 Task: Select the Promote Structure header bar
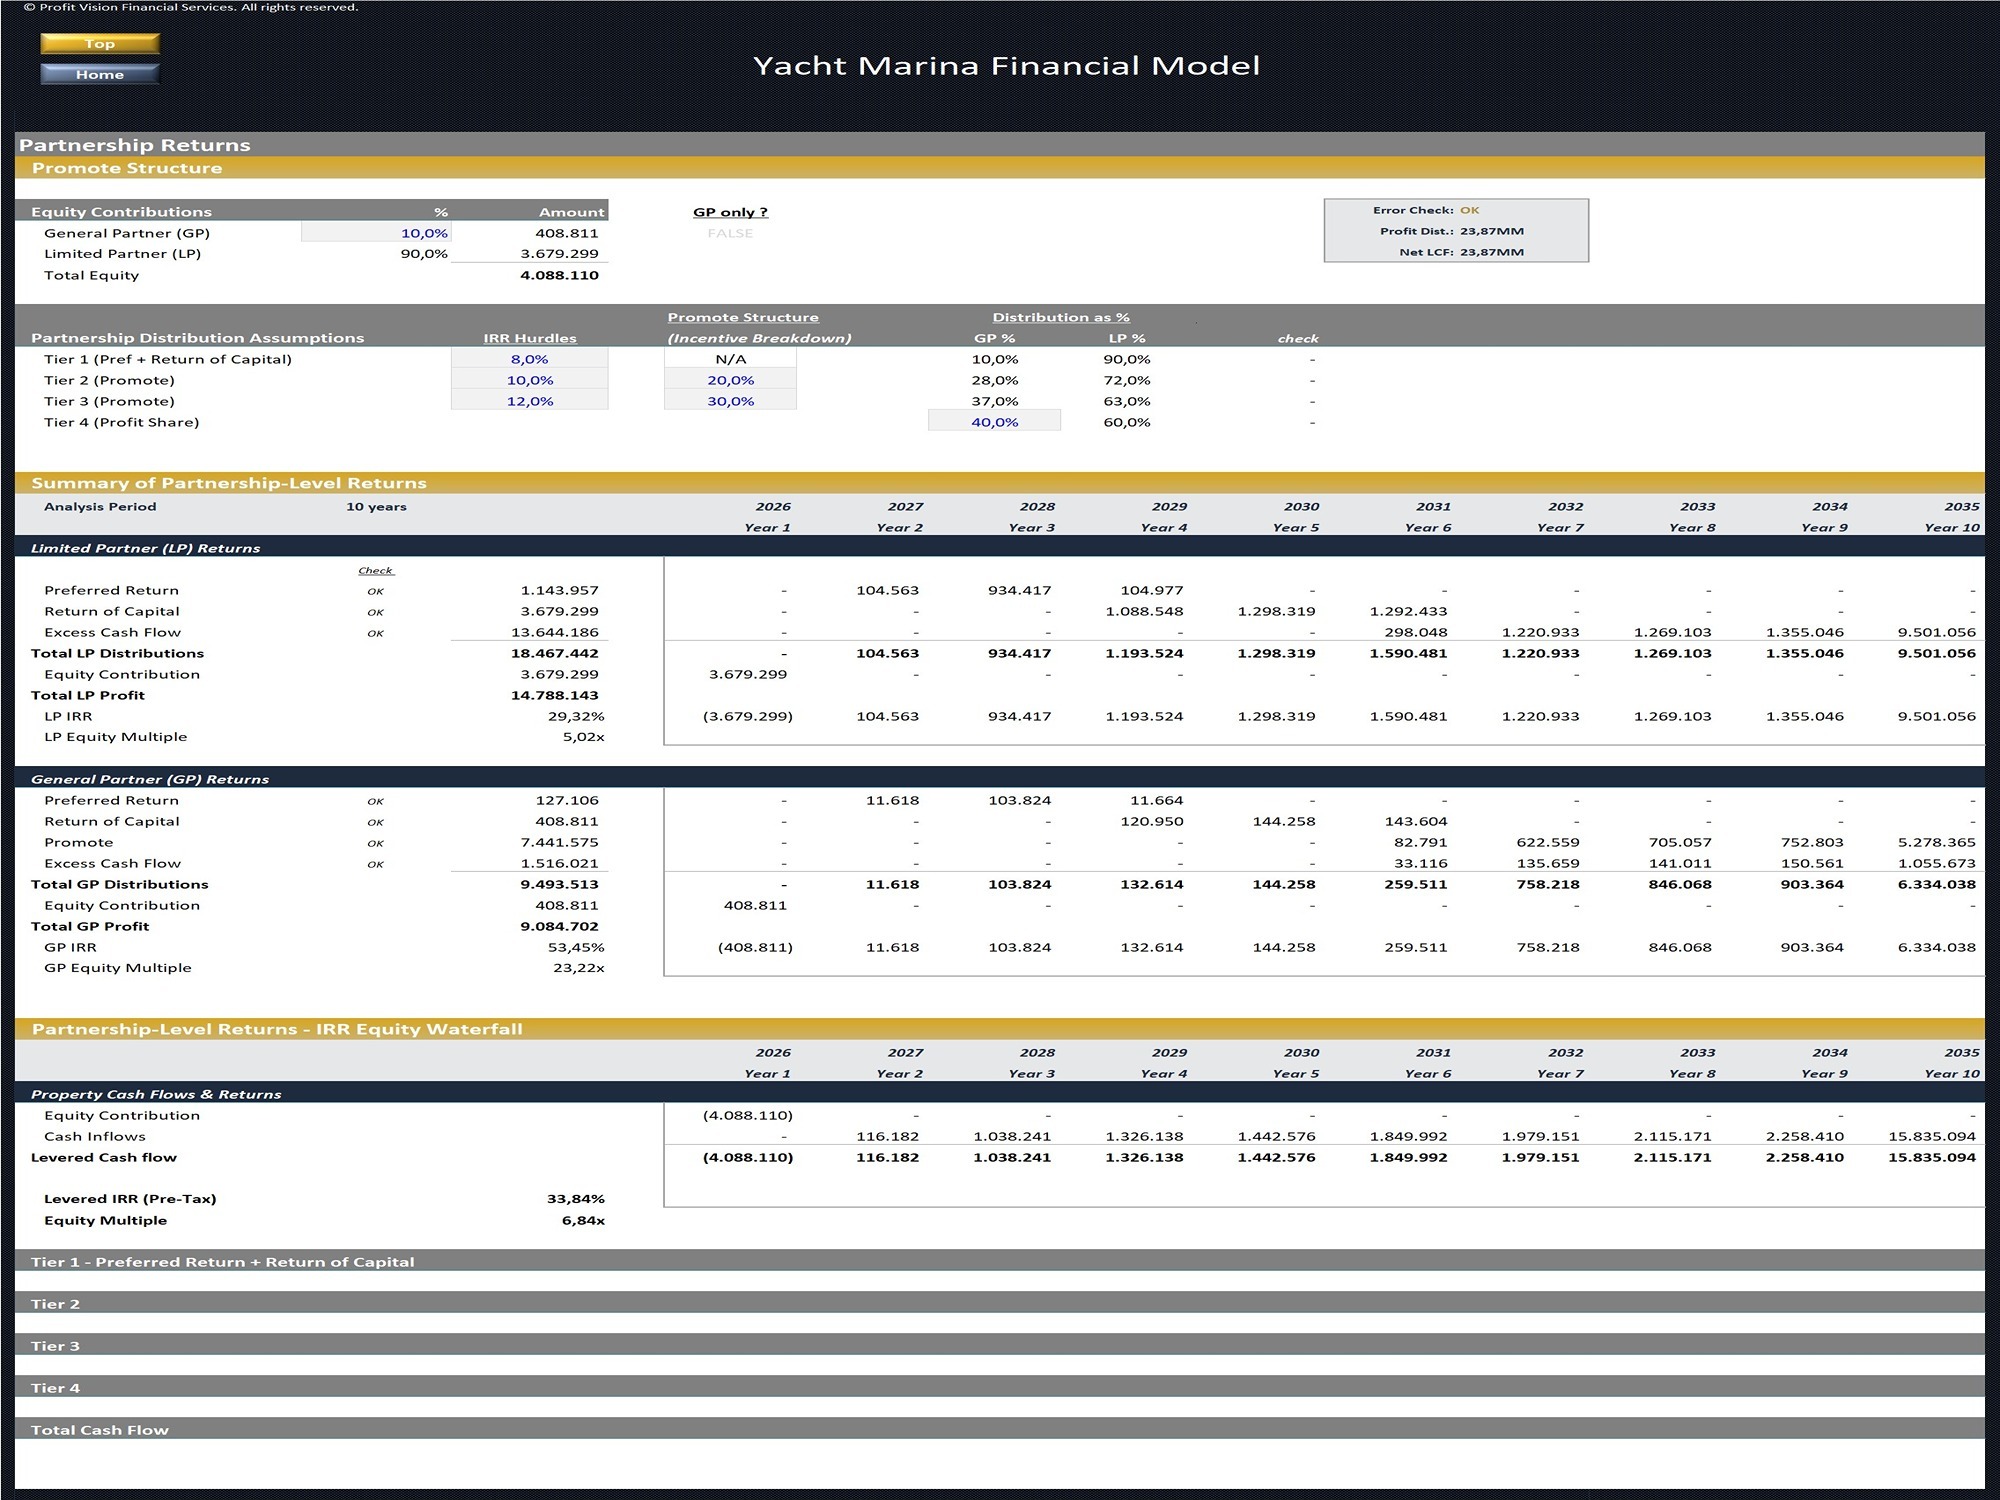point(125,167)
